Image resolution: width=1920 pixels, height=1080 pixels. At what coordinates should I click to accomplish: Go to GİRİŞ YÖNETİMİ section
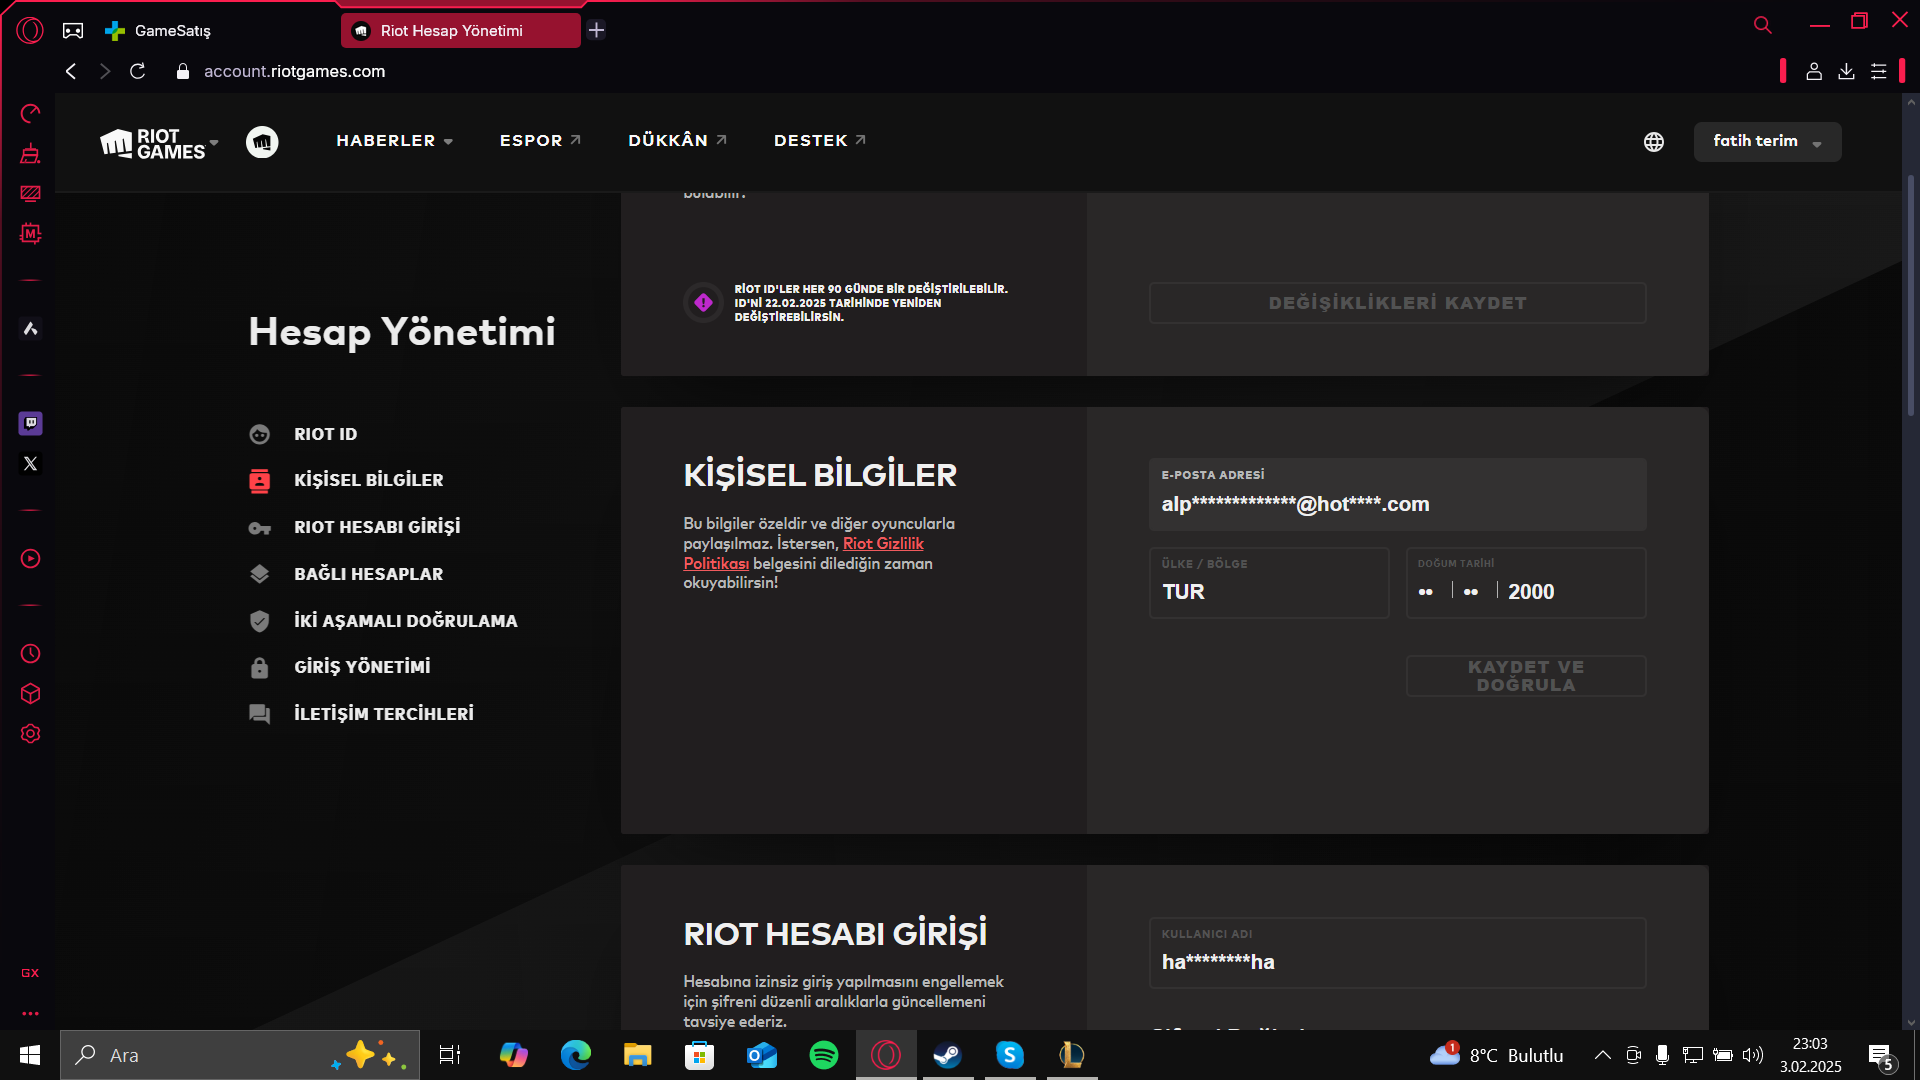click(340, 667)
